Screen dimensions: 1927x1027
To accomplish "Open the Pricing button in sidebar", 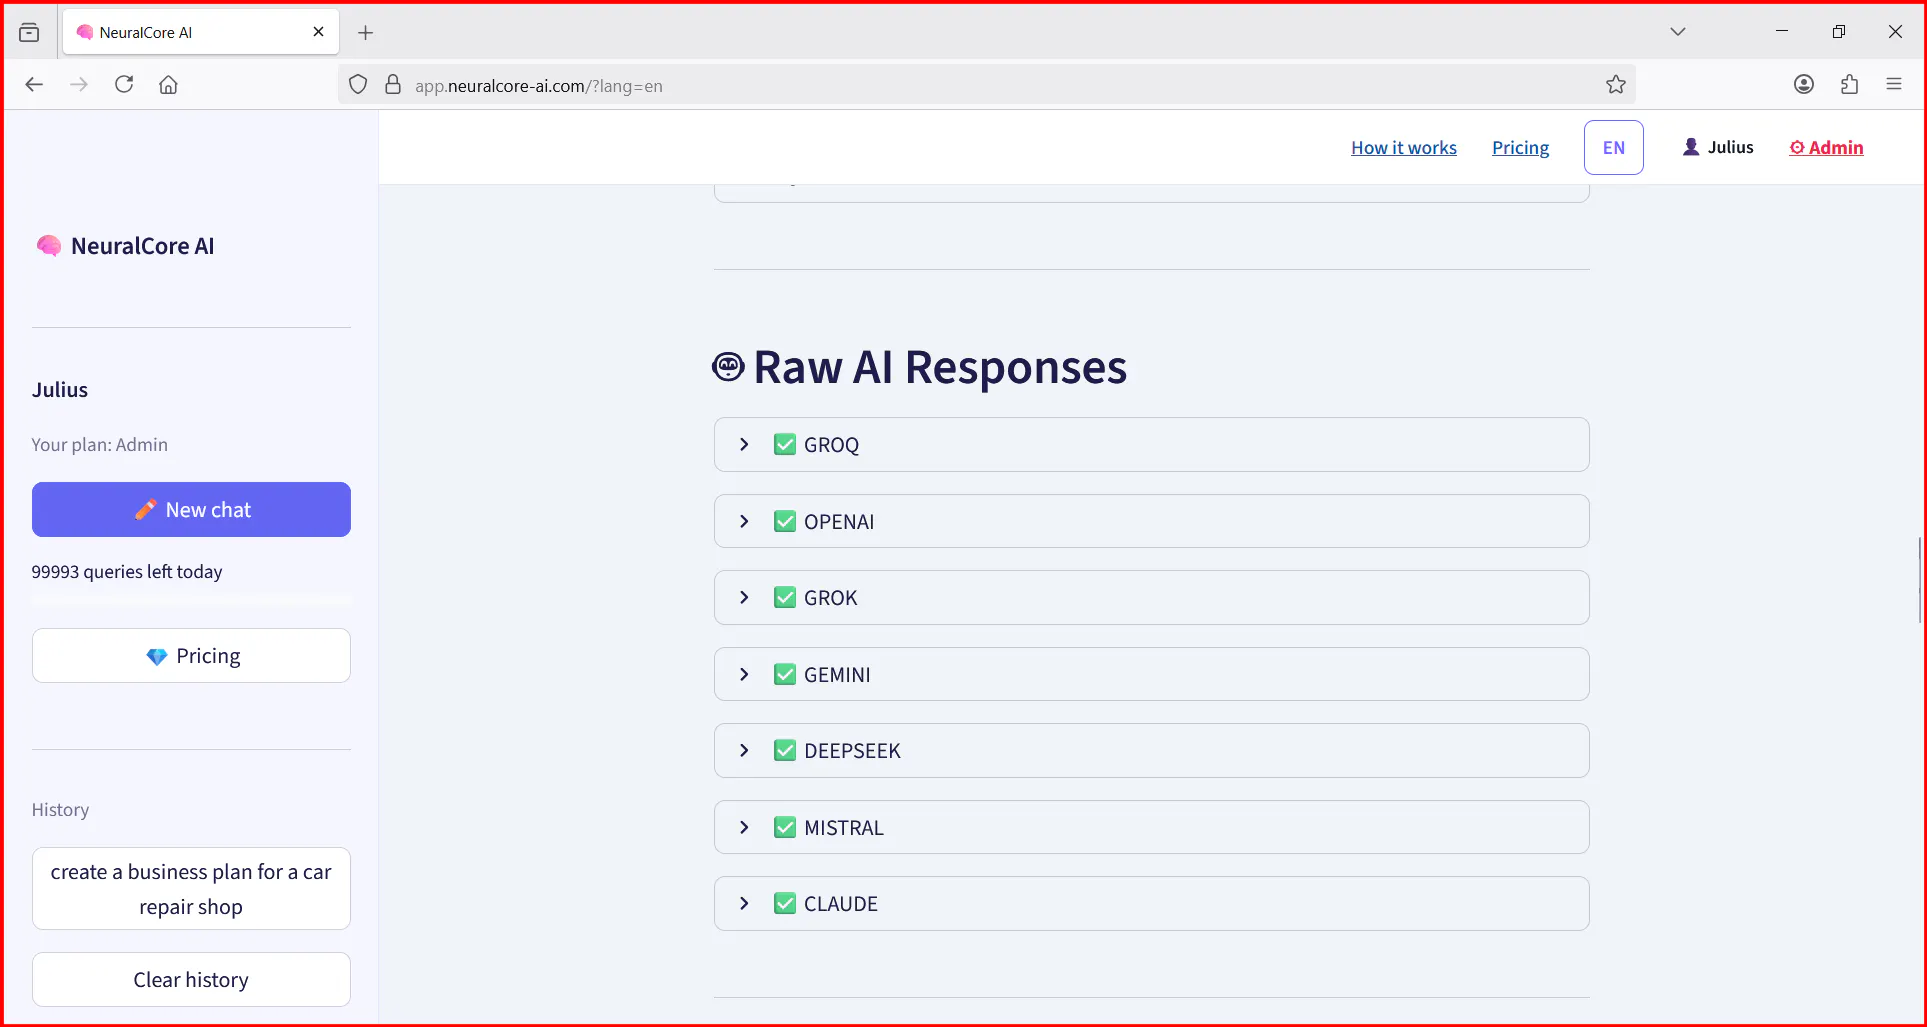I will [x=191, y=656].
